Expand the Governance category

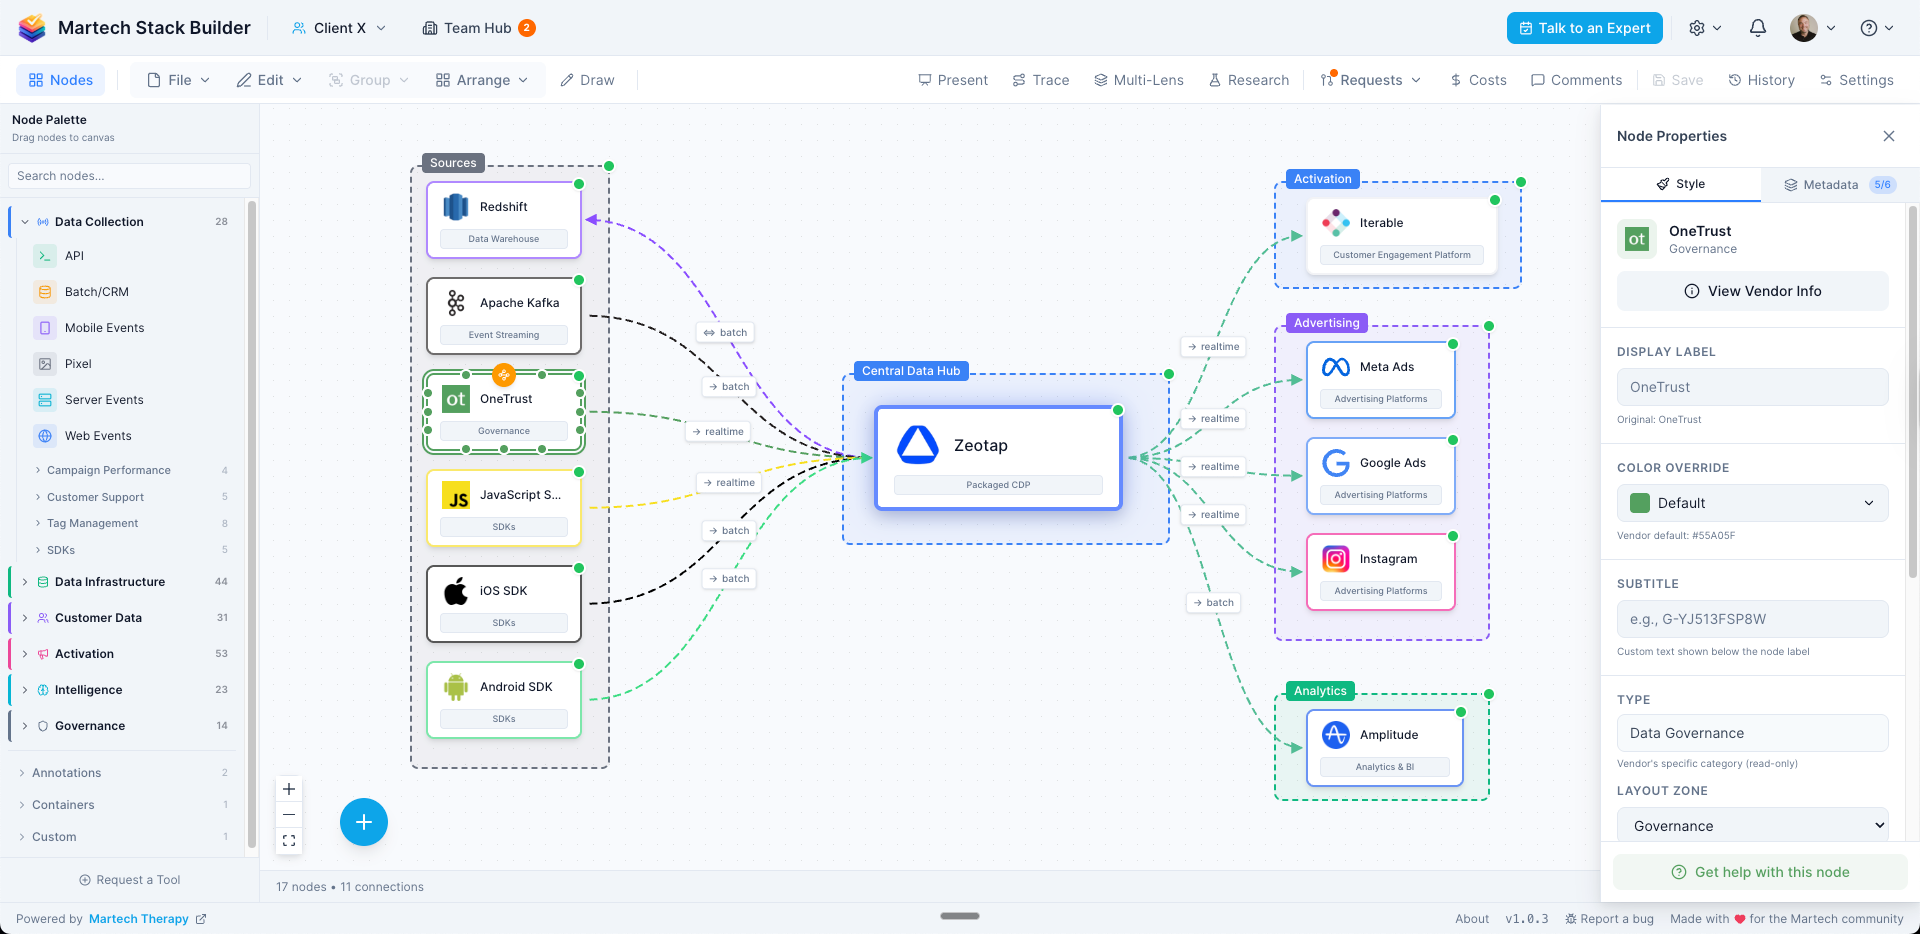click(25, 726)
